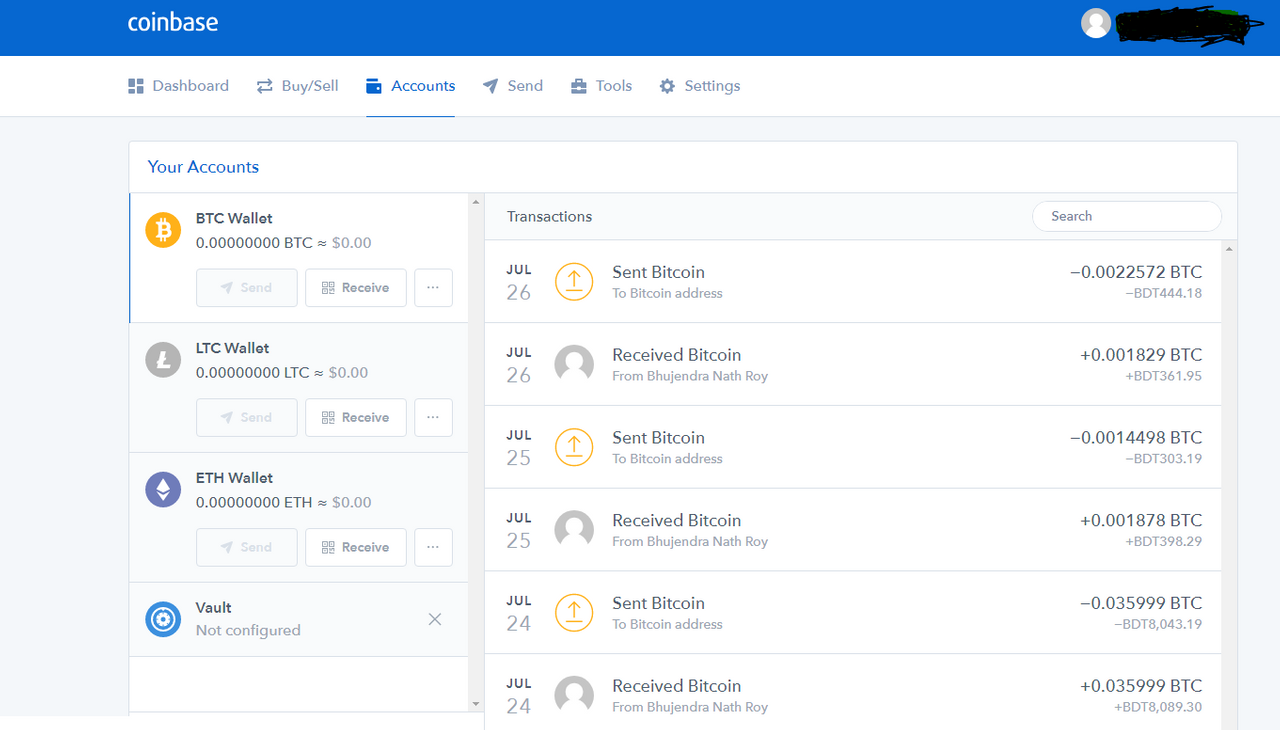Select the BTC Wallet title
Viewport: 1280px width, 730px height.
pyautogui.click(x=234, y=218)
